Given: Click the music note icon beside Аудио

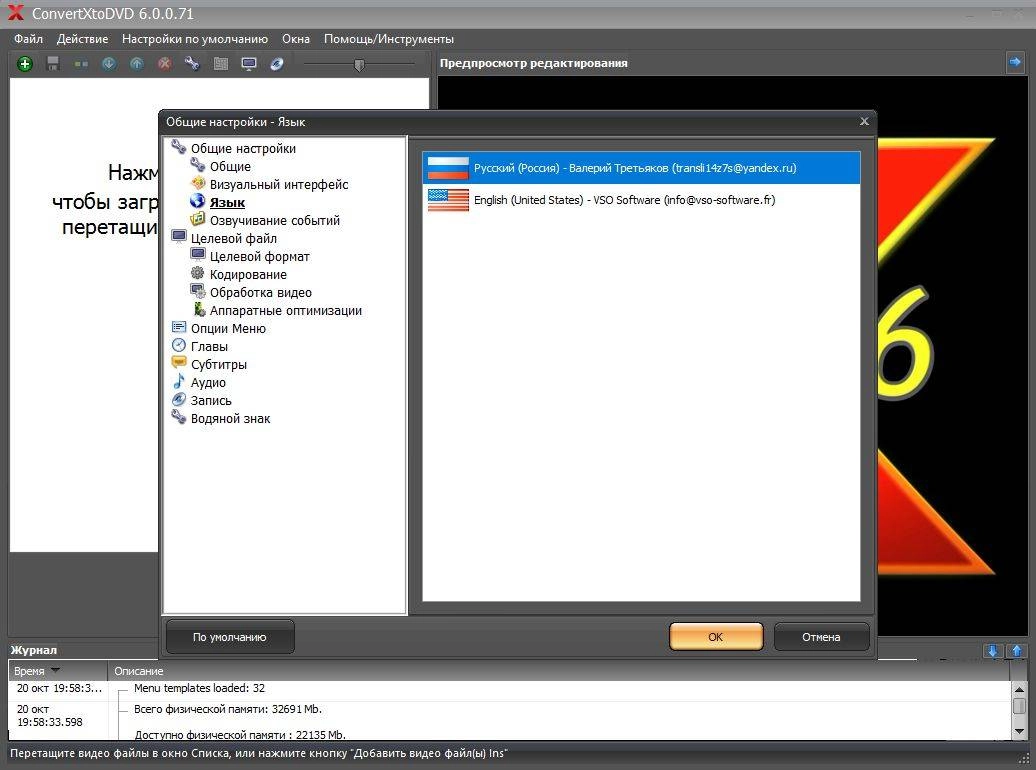Looking at the screenshot, I should click(179, 381).
